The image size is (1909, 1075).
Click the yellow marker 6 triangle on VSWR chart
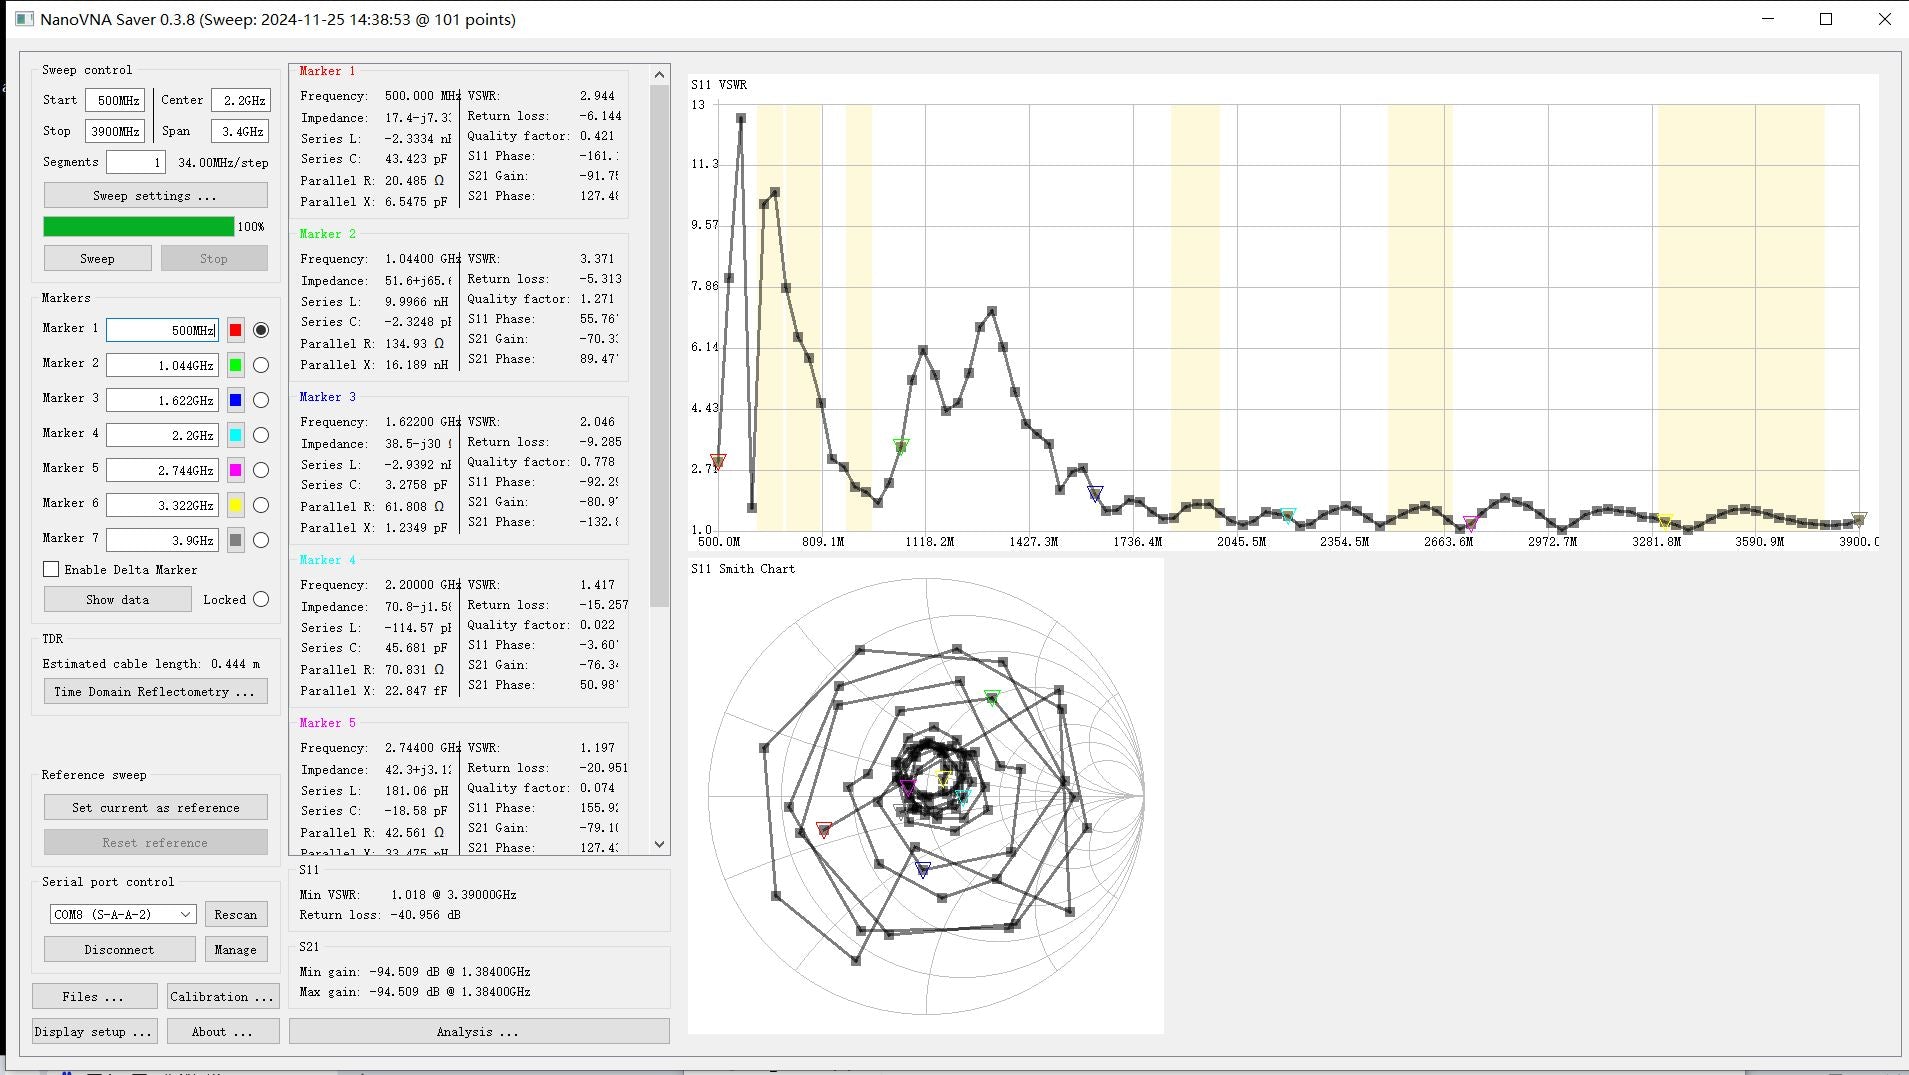tap(1665, 521)
